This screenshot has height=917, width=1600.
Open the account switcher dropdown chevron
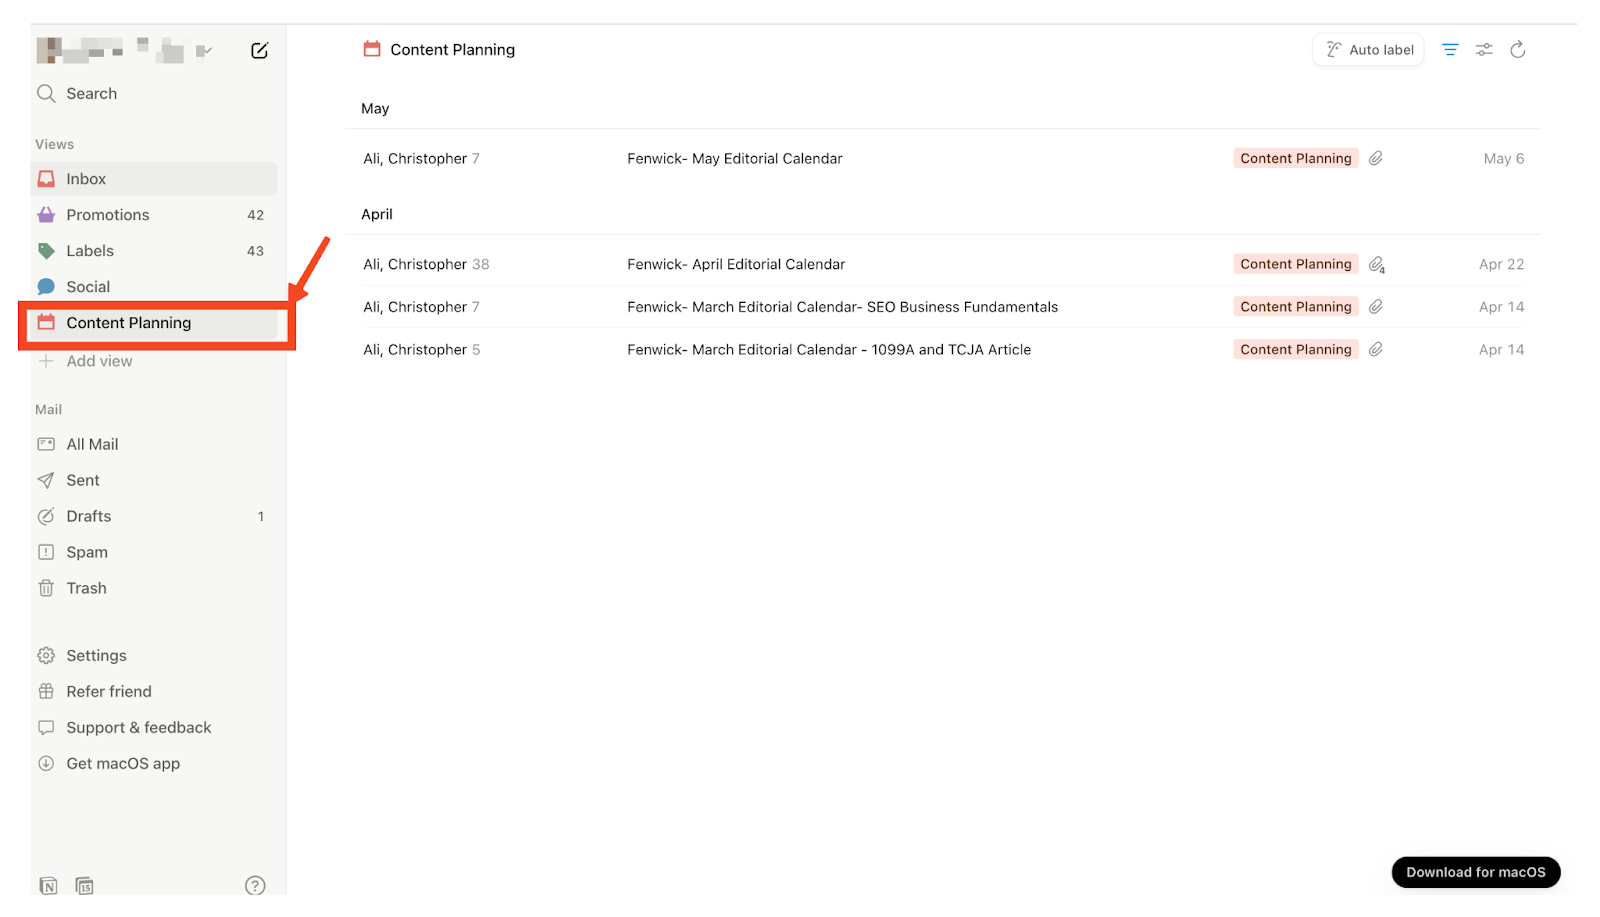click(205, 50)
